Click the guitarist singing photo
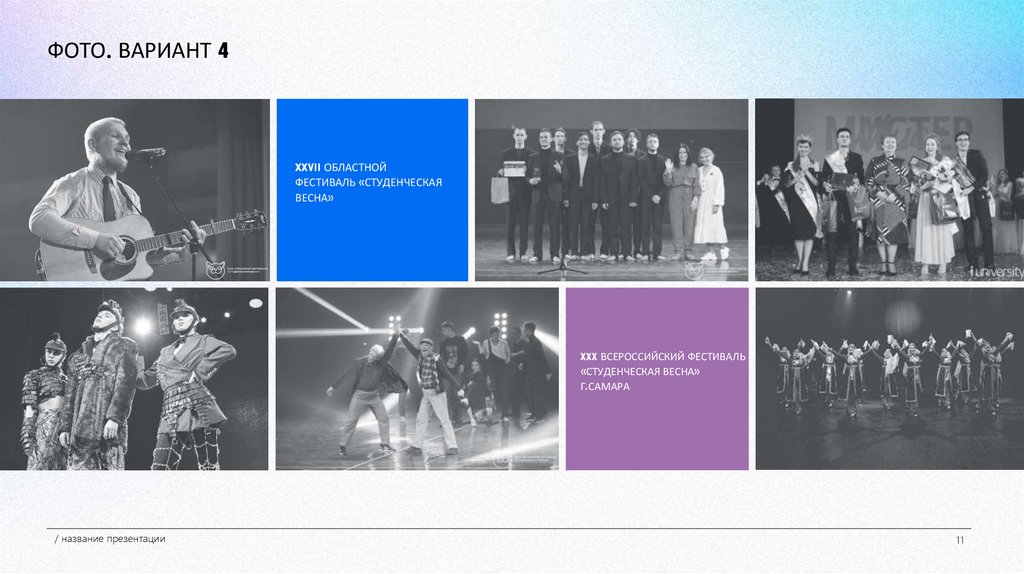 135,190
